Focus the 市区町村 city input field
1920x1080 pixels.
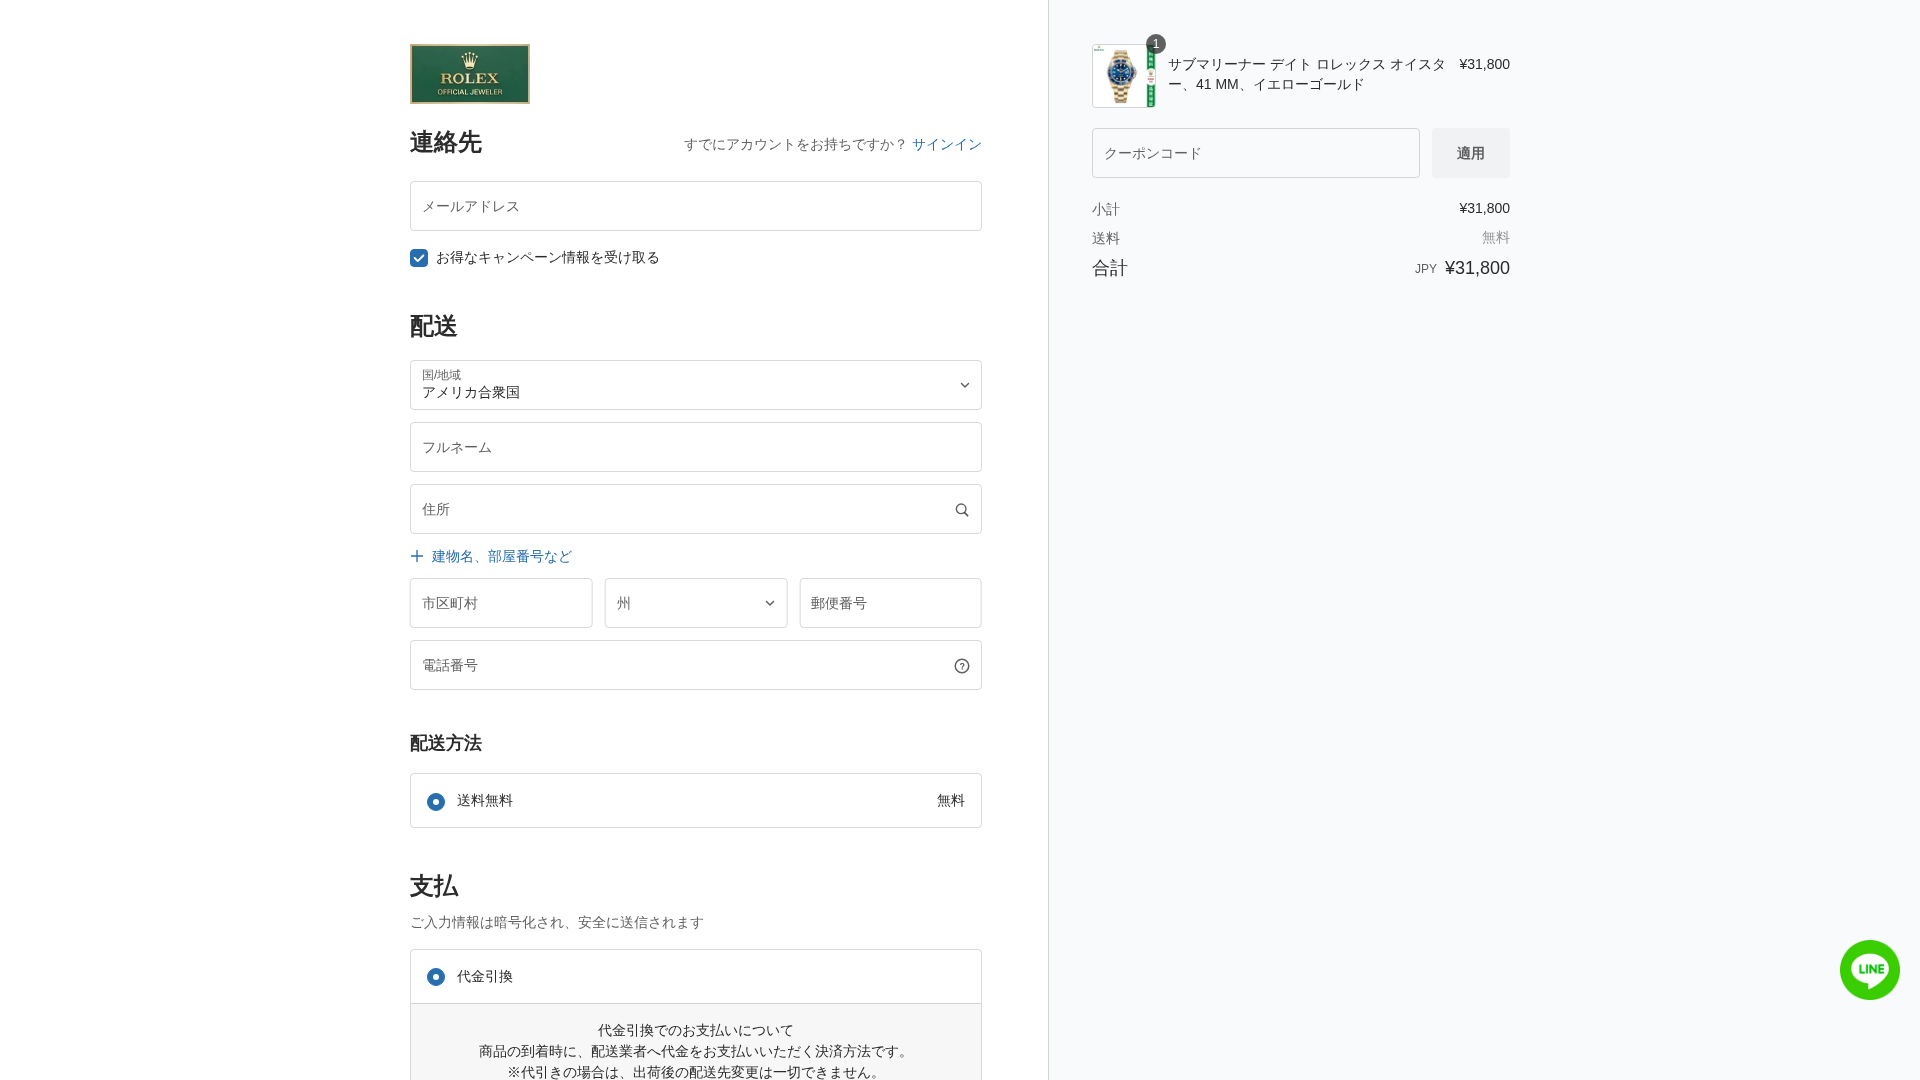501,603
